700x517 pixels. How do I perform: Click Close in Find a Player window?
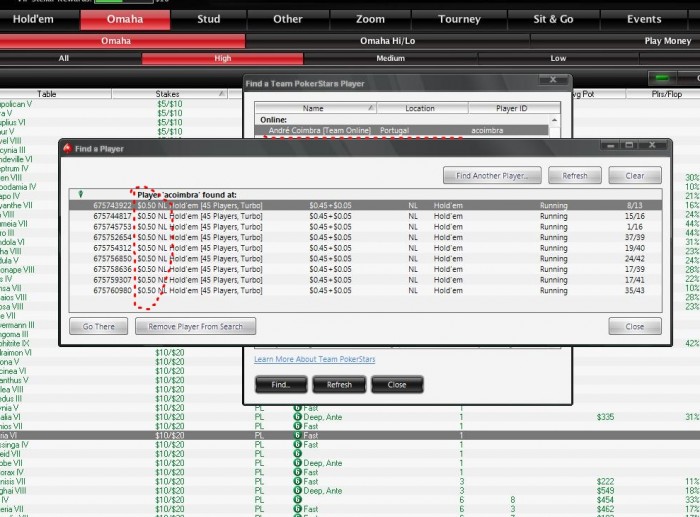[x=634, y=326]
